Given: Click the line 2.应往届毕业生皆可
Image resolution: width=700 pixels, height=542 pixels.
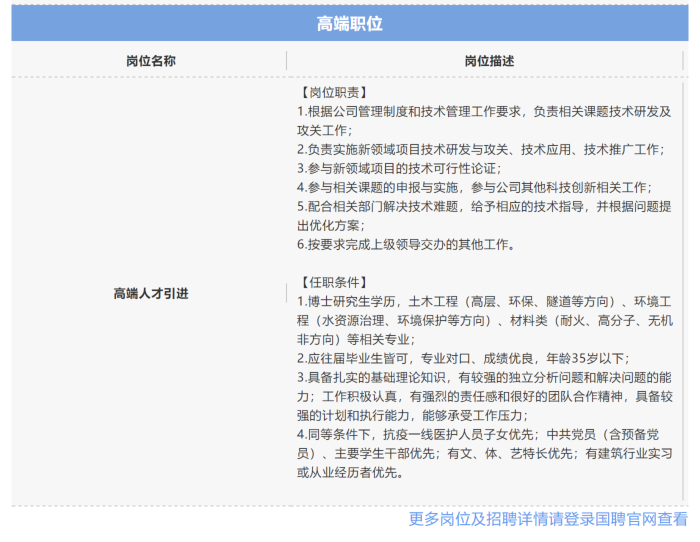Looking at the screenshot, I should (463, 358).
